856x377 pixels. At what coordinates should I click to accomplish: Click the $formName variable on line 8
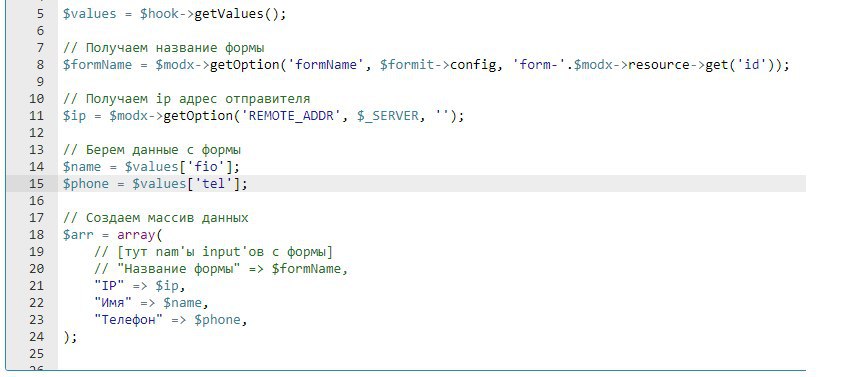coord(97,65)
